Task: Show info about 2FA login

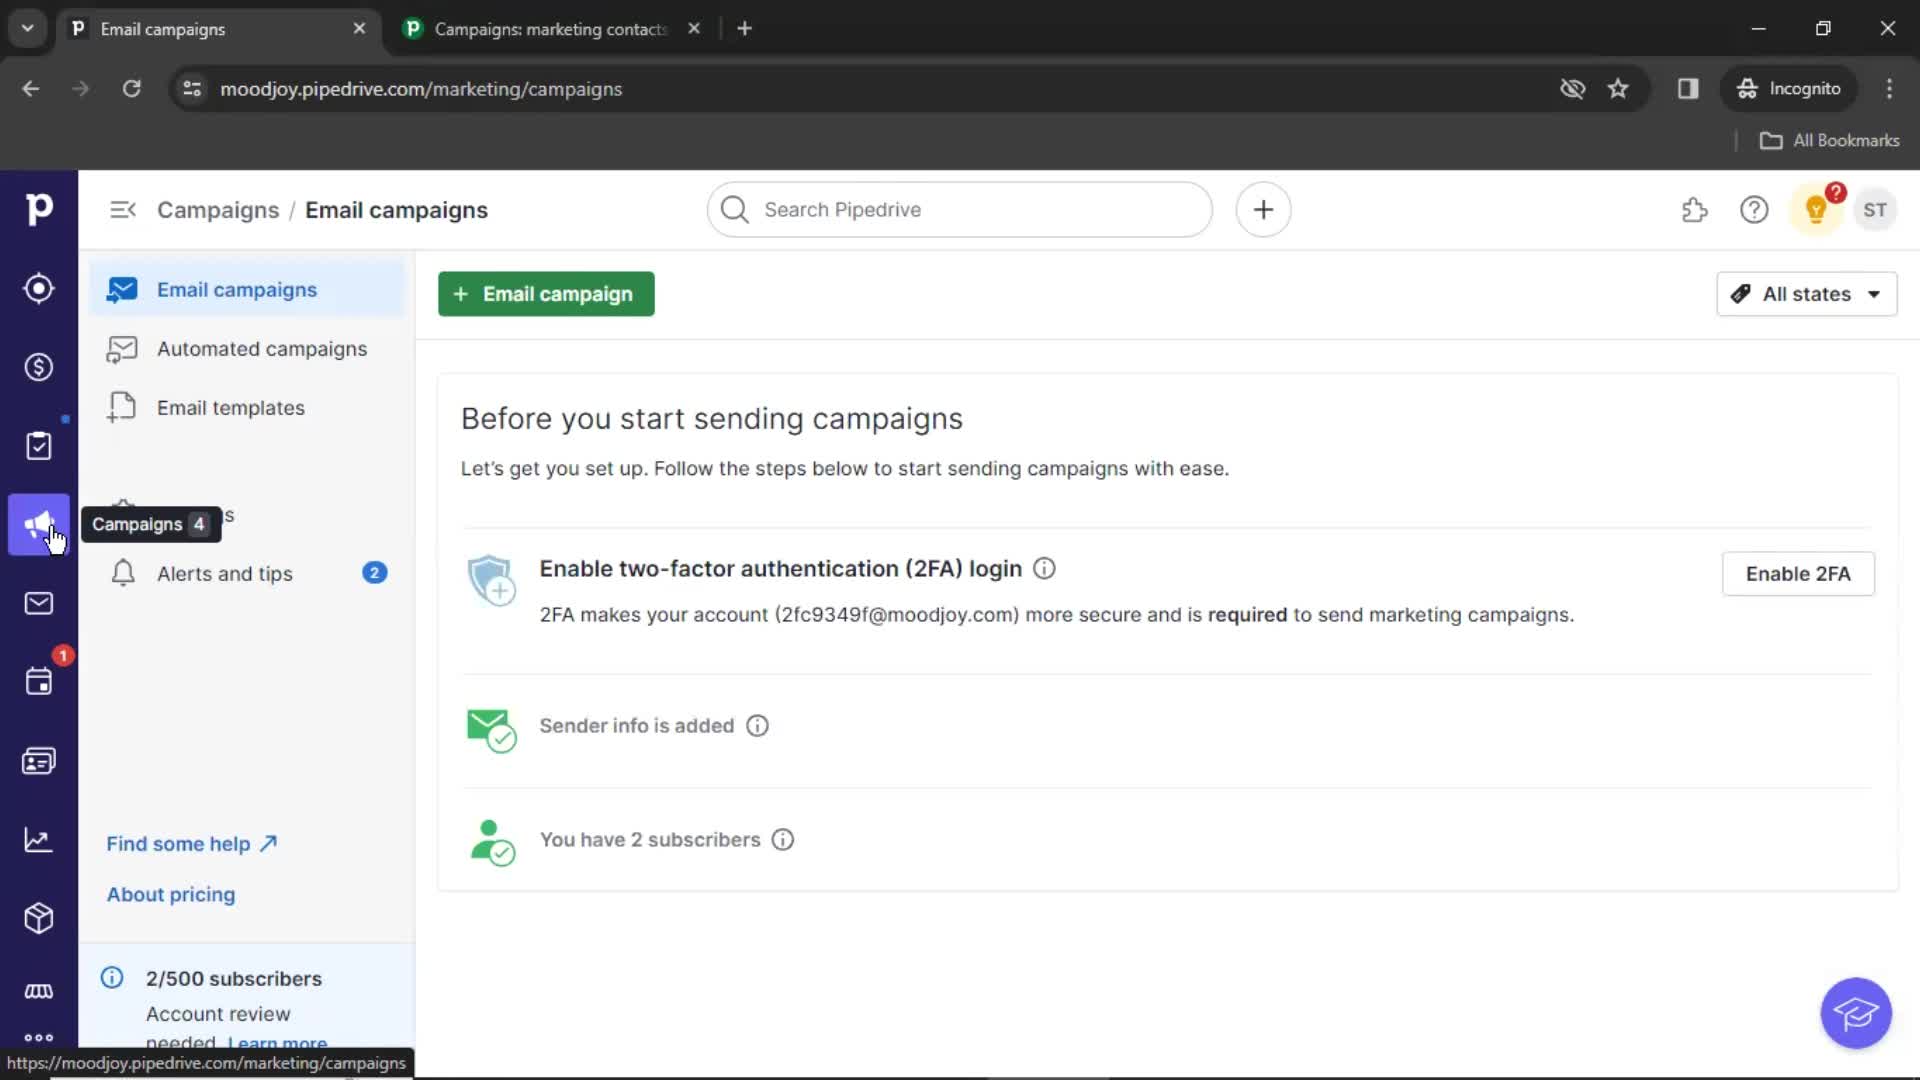Action: pos(1044,568)
